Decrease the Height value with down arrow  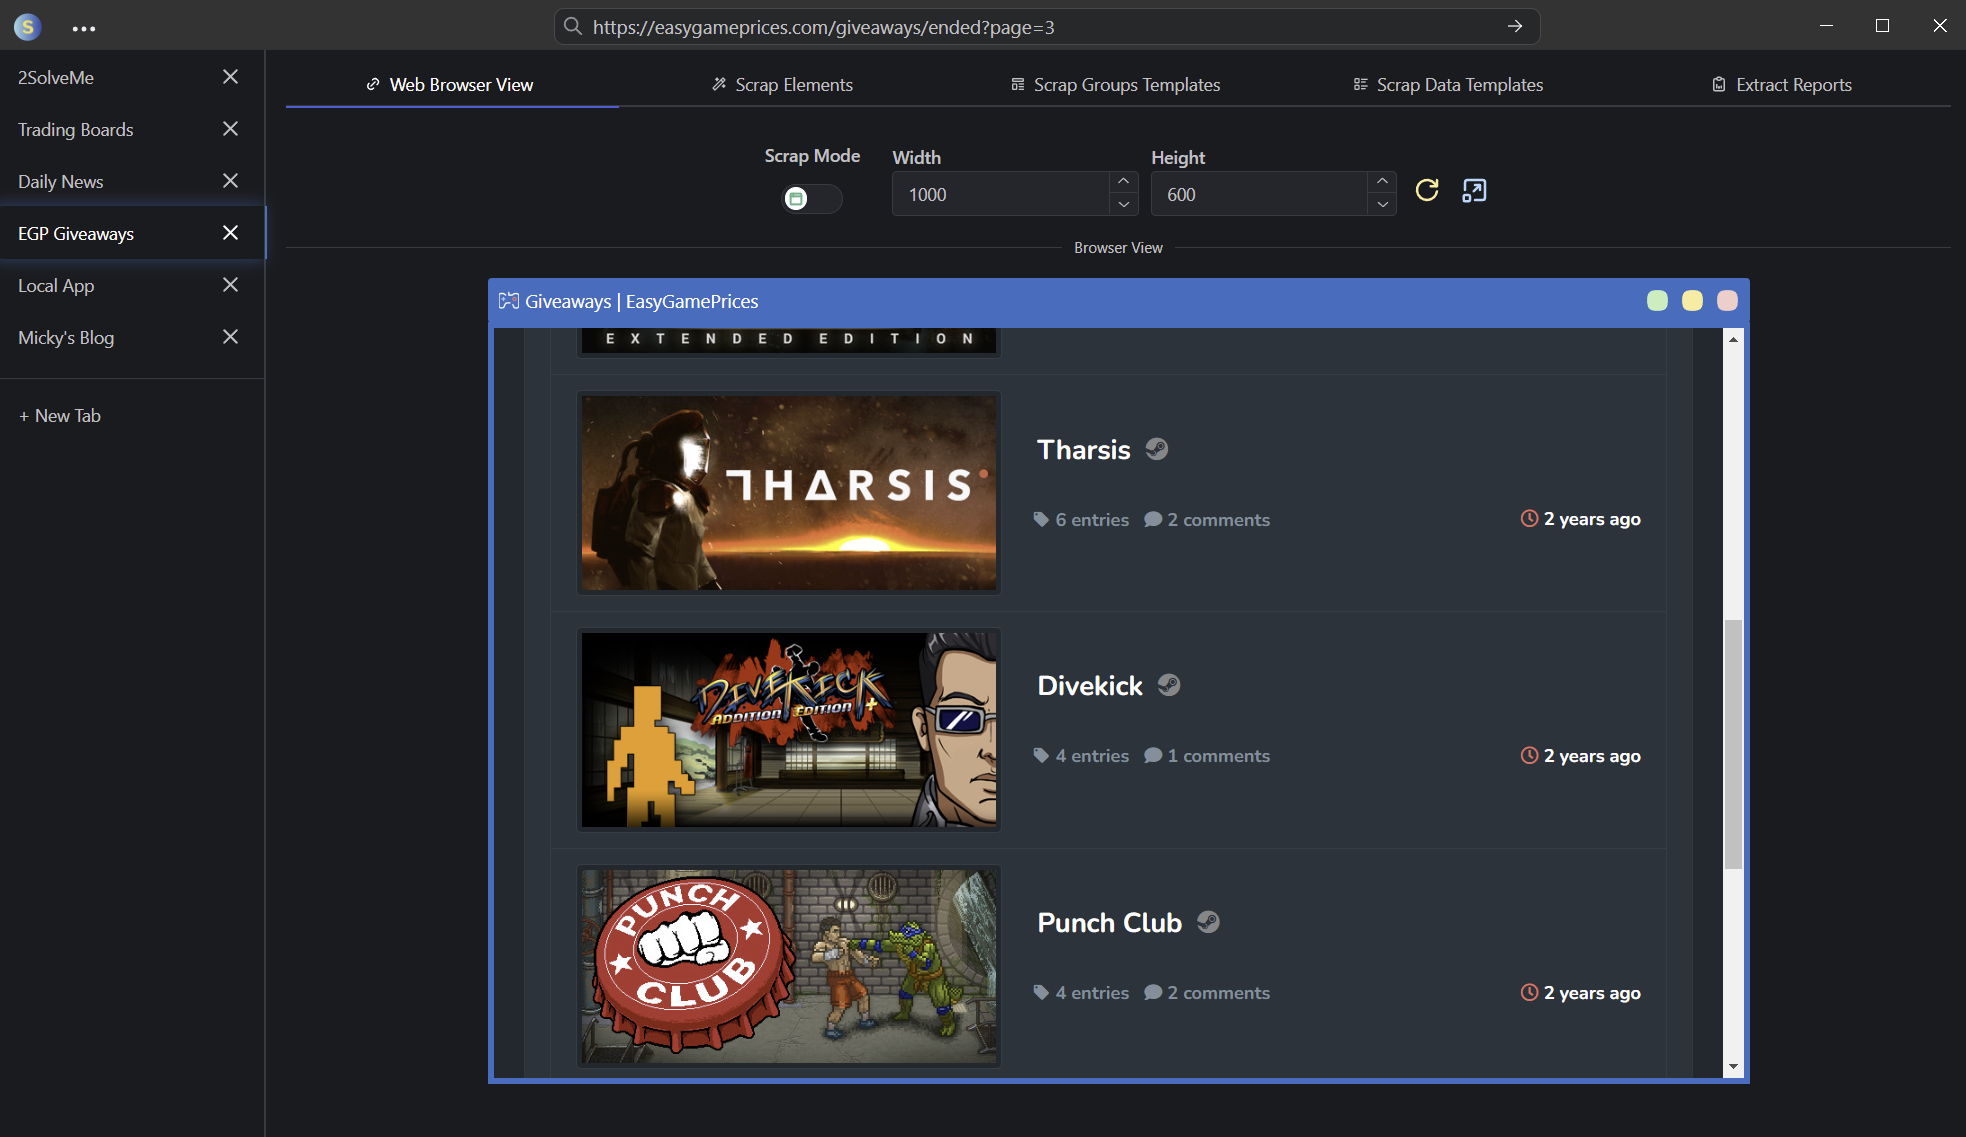click(1382, 205)
